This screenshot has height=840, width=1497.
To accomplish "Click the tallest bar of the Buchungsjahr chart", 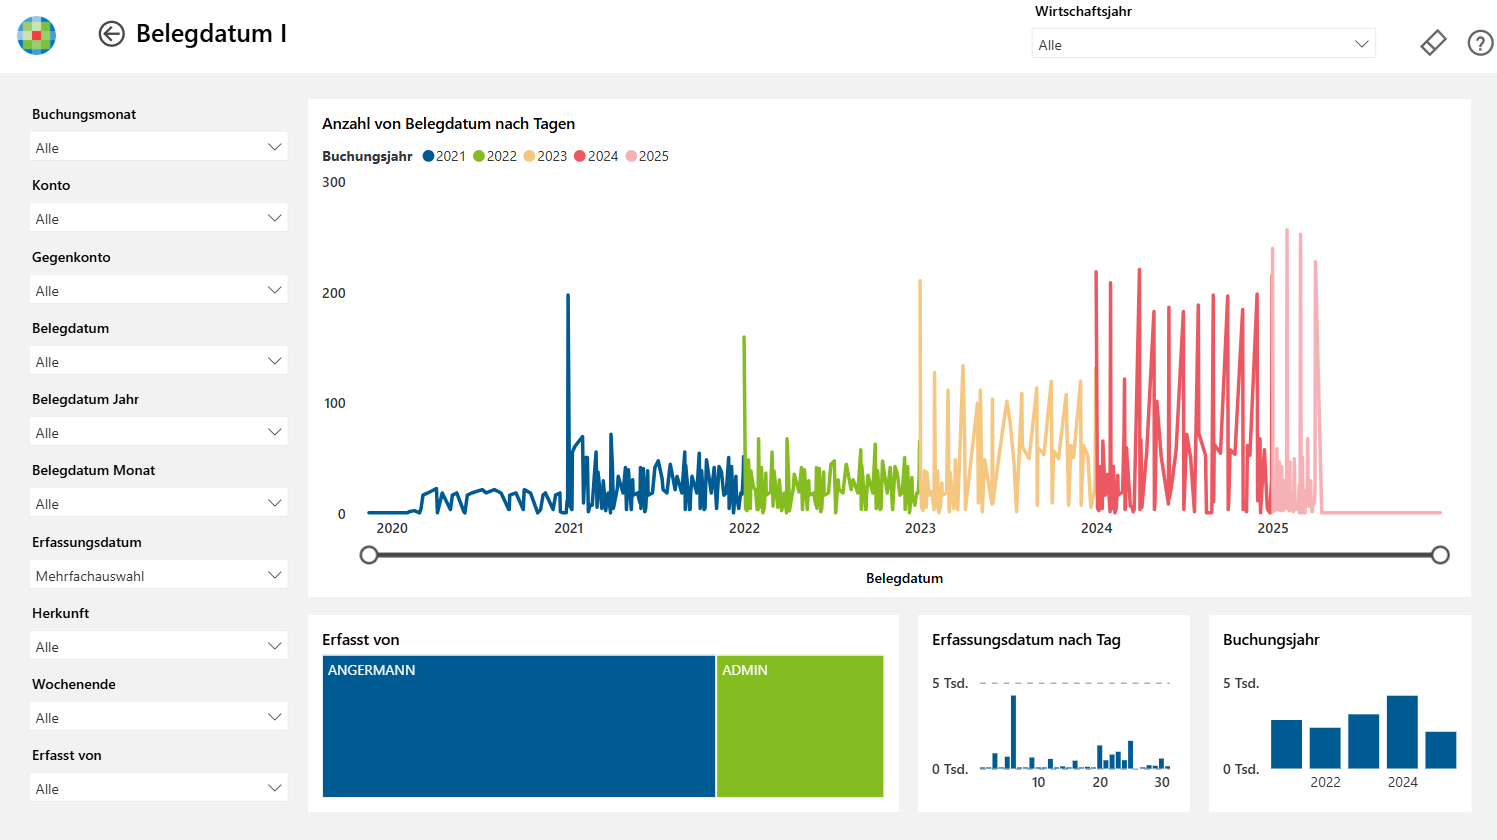I will pyautogui.click(x=1402, y=732).
